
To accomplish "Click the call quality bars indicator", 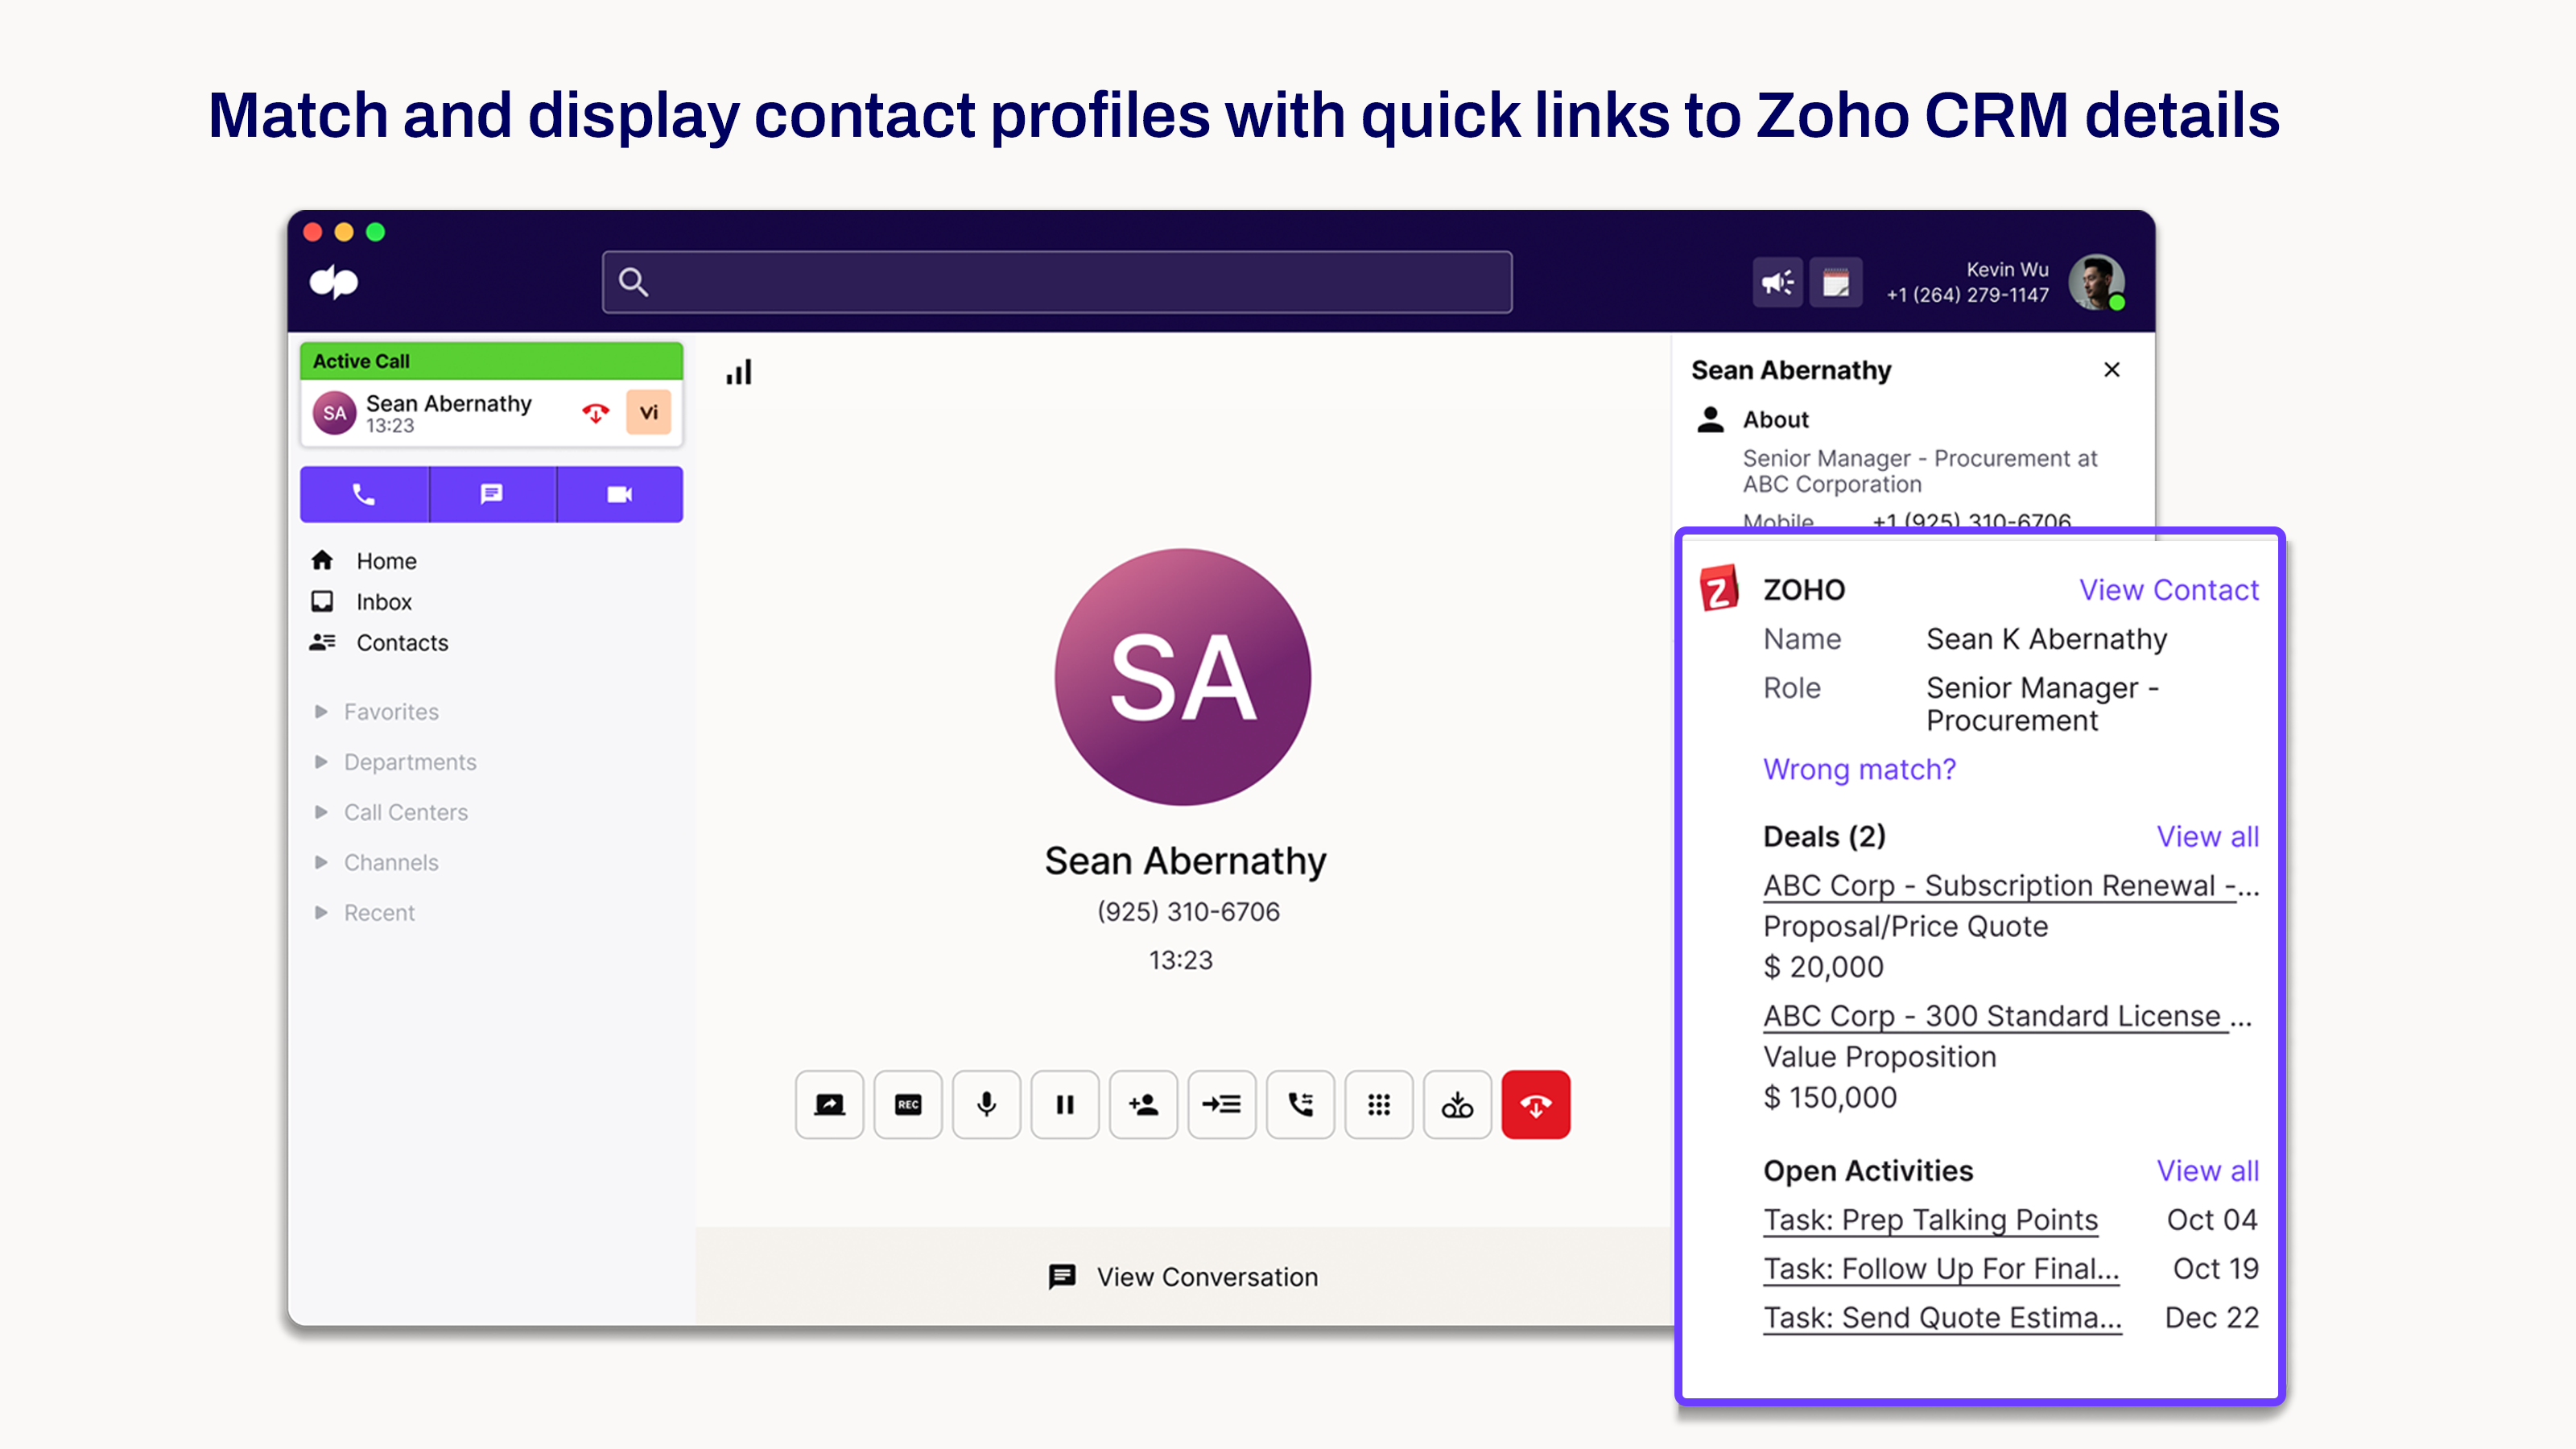I will pos(738,371).
